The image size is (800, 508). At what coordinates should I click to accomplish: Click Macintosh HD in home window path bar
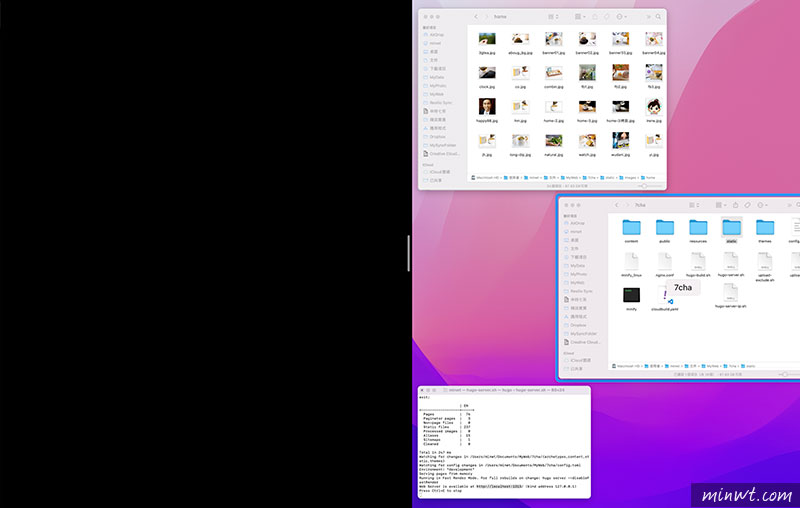point(485,177)
